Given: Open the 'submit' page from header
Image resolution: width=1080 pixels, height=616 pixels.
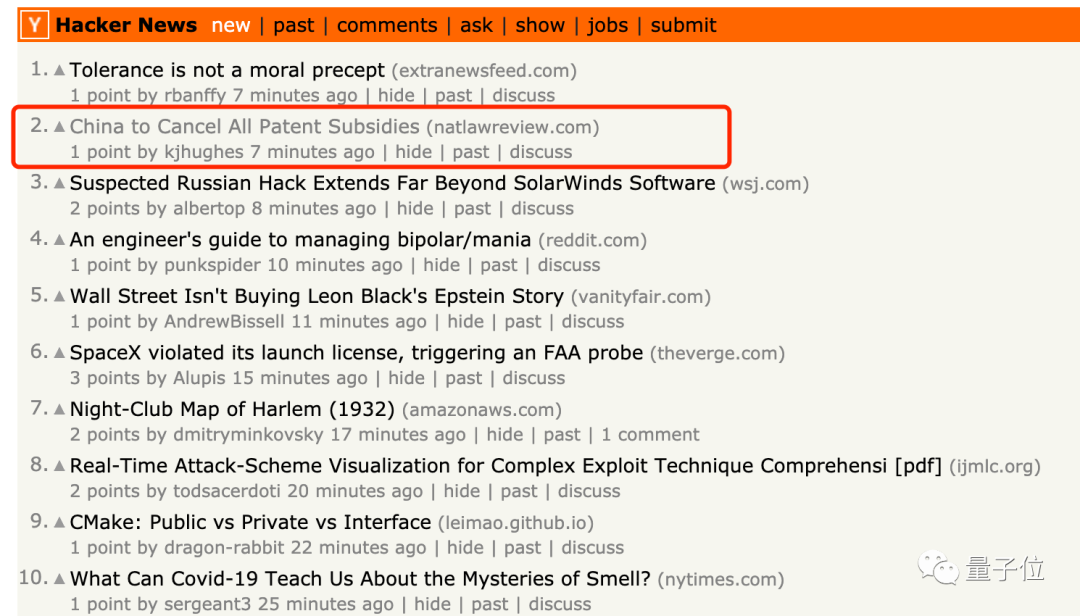Looking at the screenshot, I should point(683,25).
